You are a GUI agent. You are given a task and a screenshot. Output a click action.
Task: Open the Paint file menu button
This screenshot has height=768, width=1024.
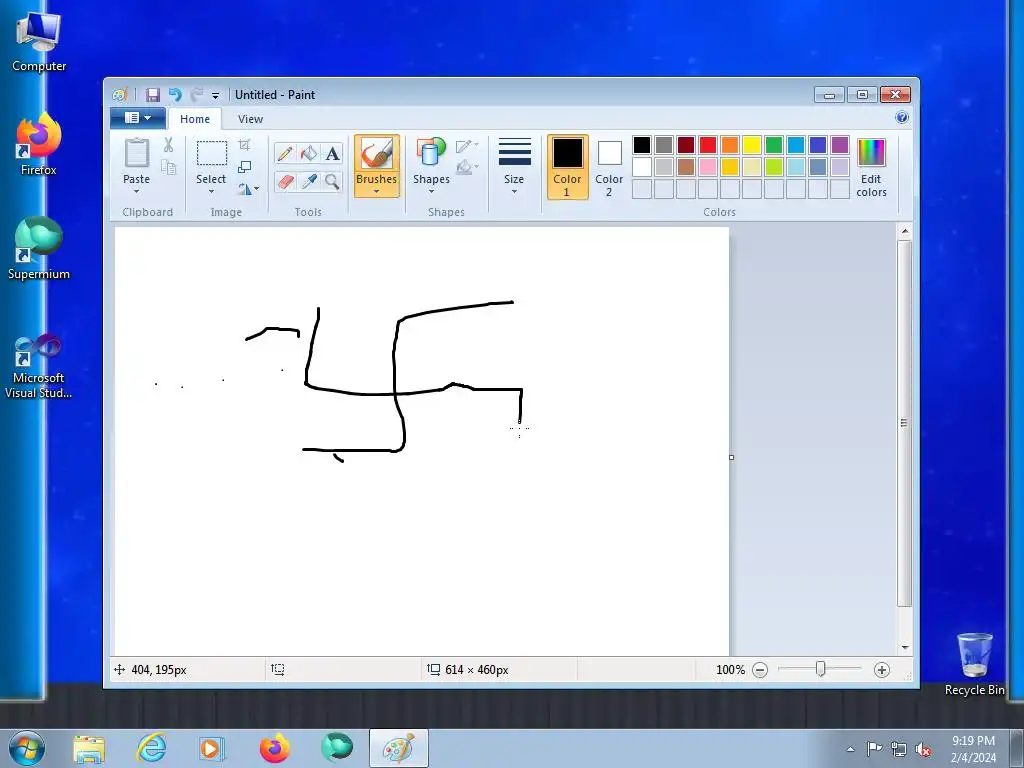[x=137, y=118]
